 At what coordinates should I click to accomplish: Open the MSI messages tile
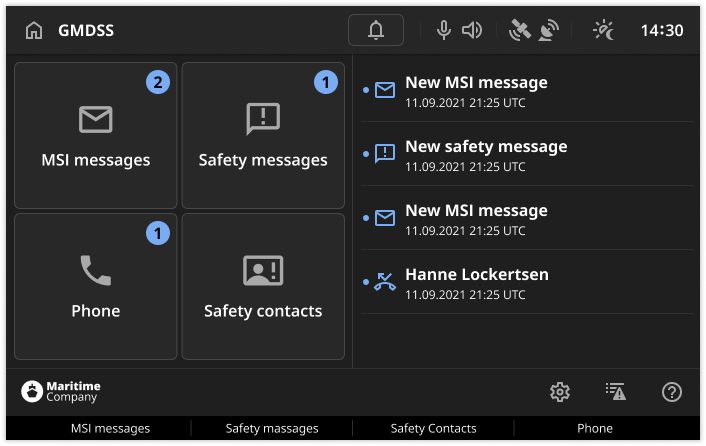point(96,135)
